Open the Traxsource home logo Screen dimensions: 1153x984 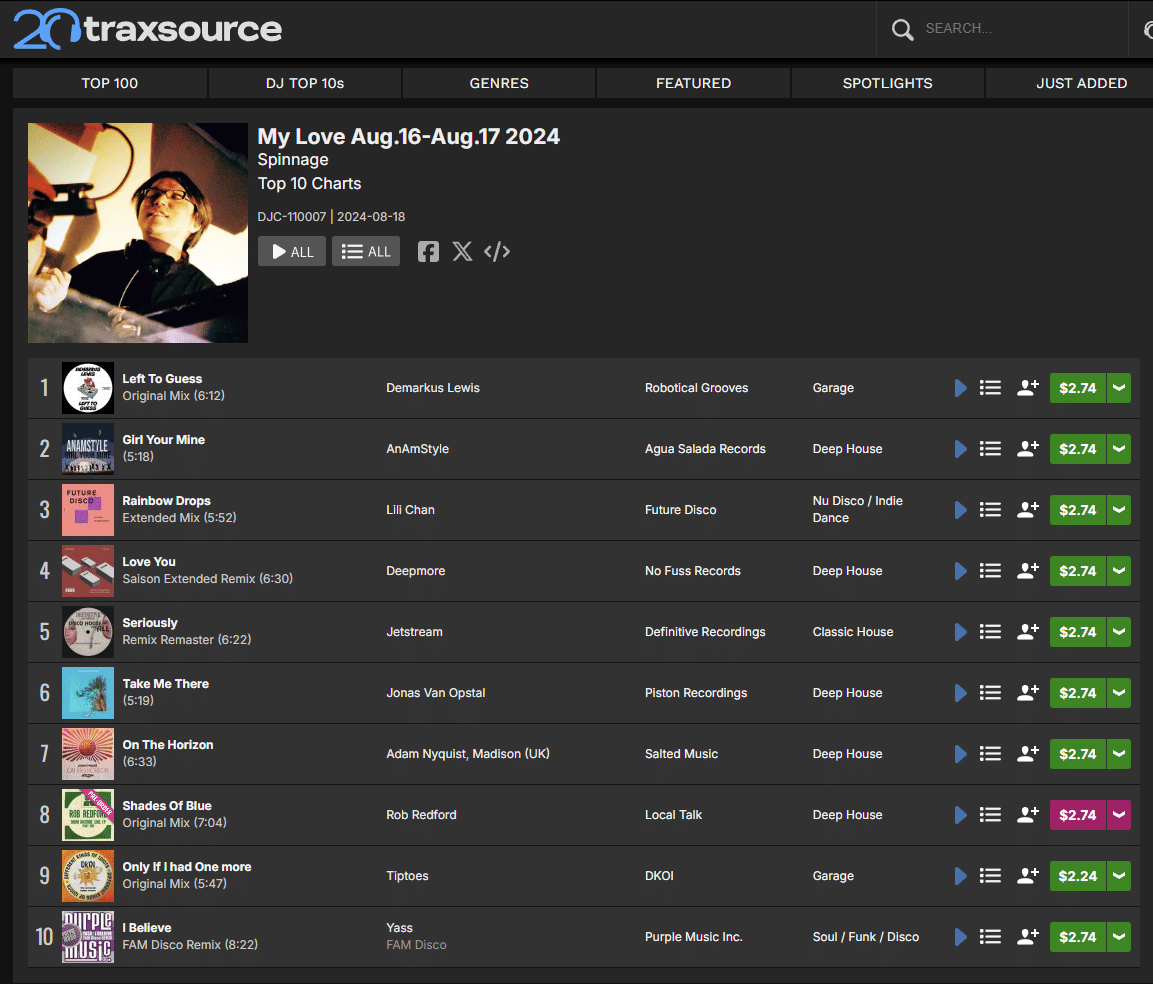point(148,29)
